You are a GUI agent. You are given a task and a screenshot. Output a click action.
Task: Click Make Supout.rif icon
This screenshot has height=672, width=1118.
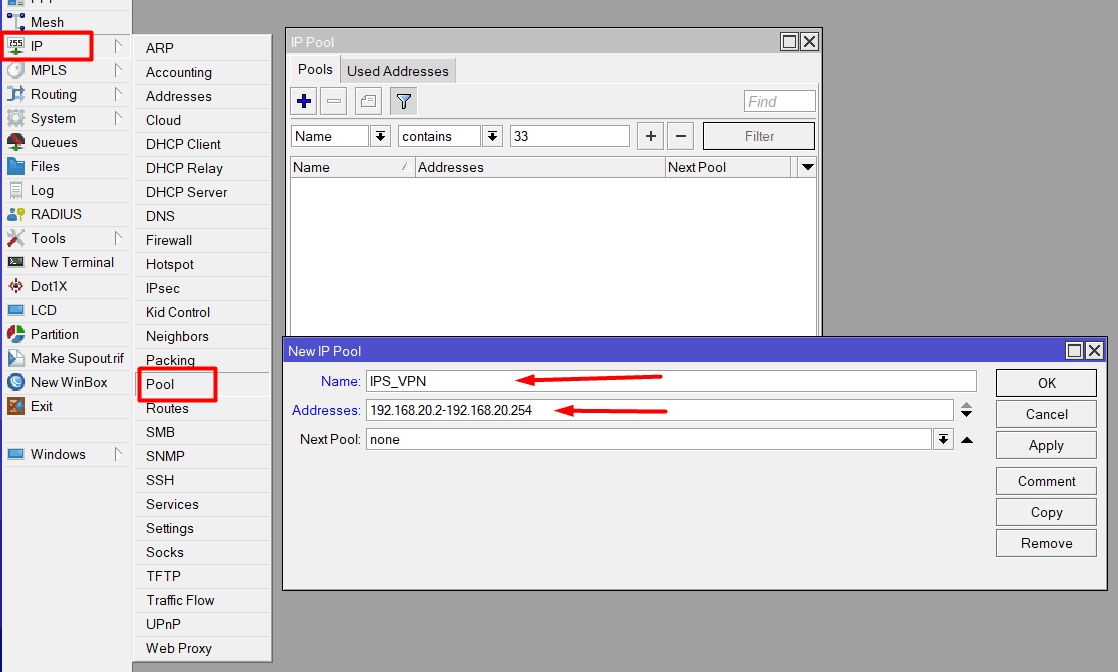(x=16, y=358)
